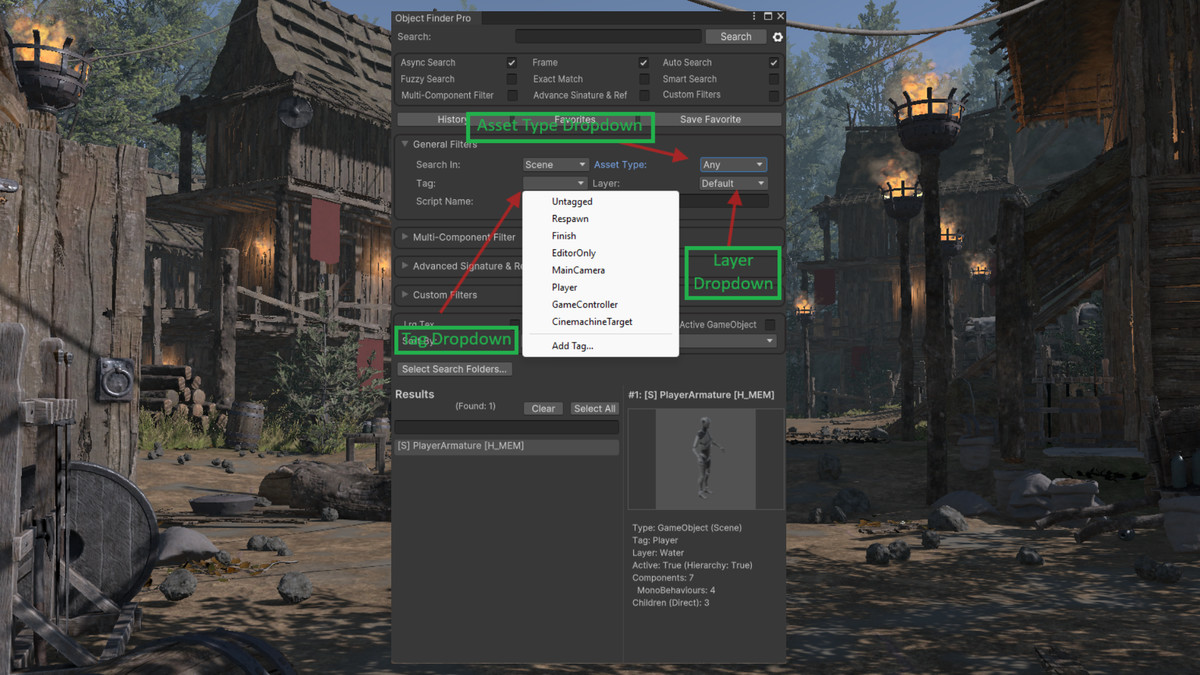Open the Search In dropdown showing Scene

(555, 164)
